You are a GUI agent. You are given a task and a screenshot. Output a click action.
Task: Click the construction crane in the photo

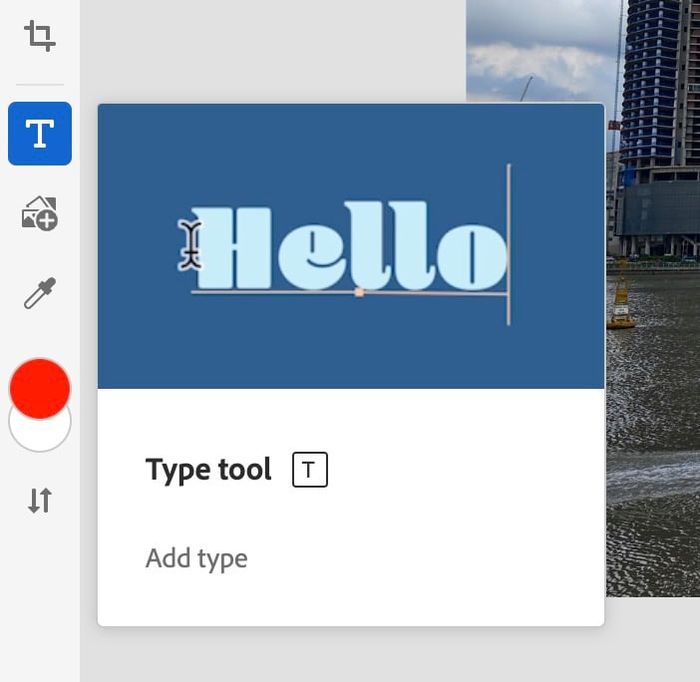click(525, 89)
